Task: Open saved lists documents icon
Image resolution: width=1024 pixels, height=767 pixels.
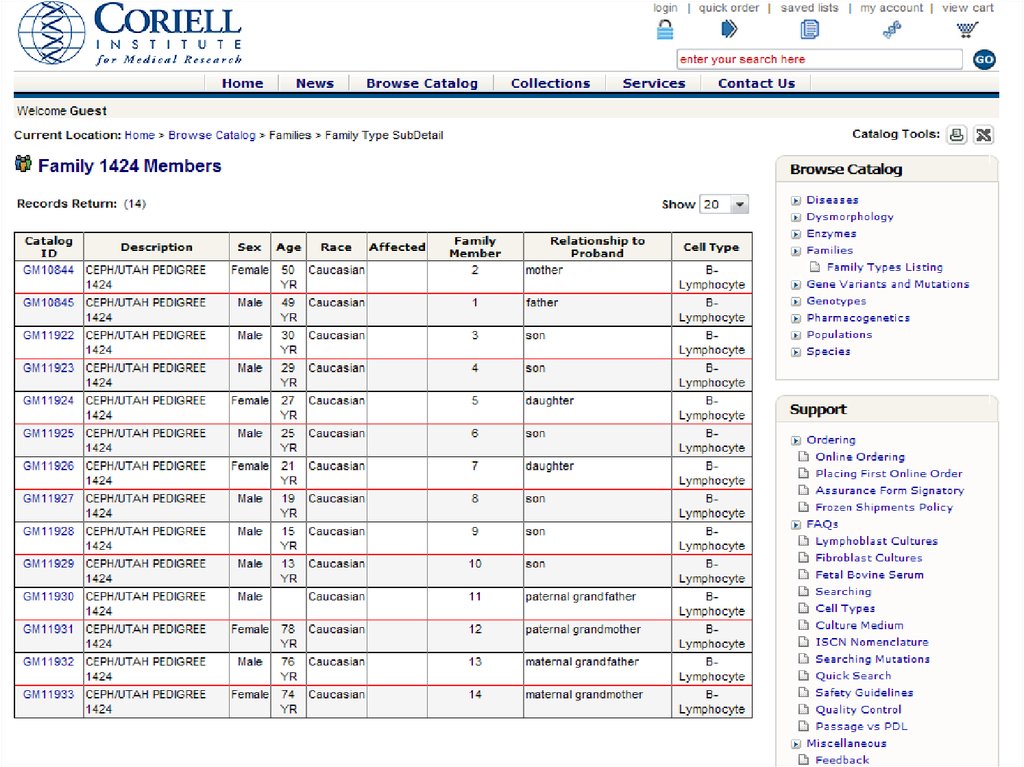Action: click(x=809, y=29)
